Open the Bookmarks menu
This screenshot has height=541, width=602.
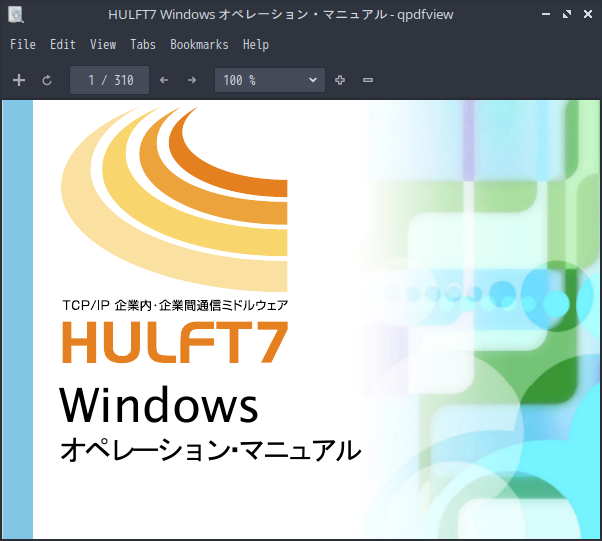[199, 45]
